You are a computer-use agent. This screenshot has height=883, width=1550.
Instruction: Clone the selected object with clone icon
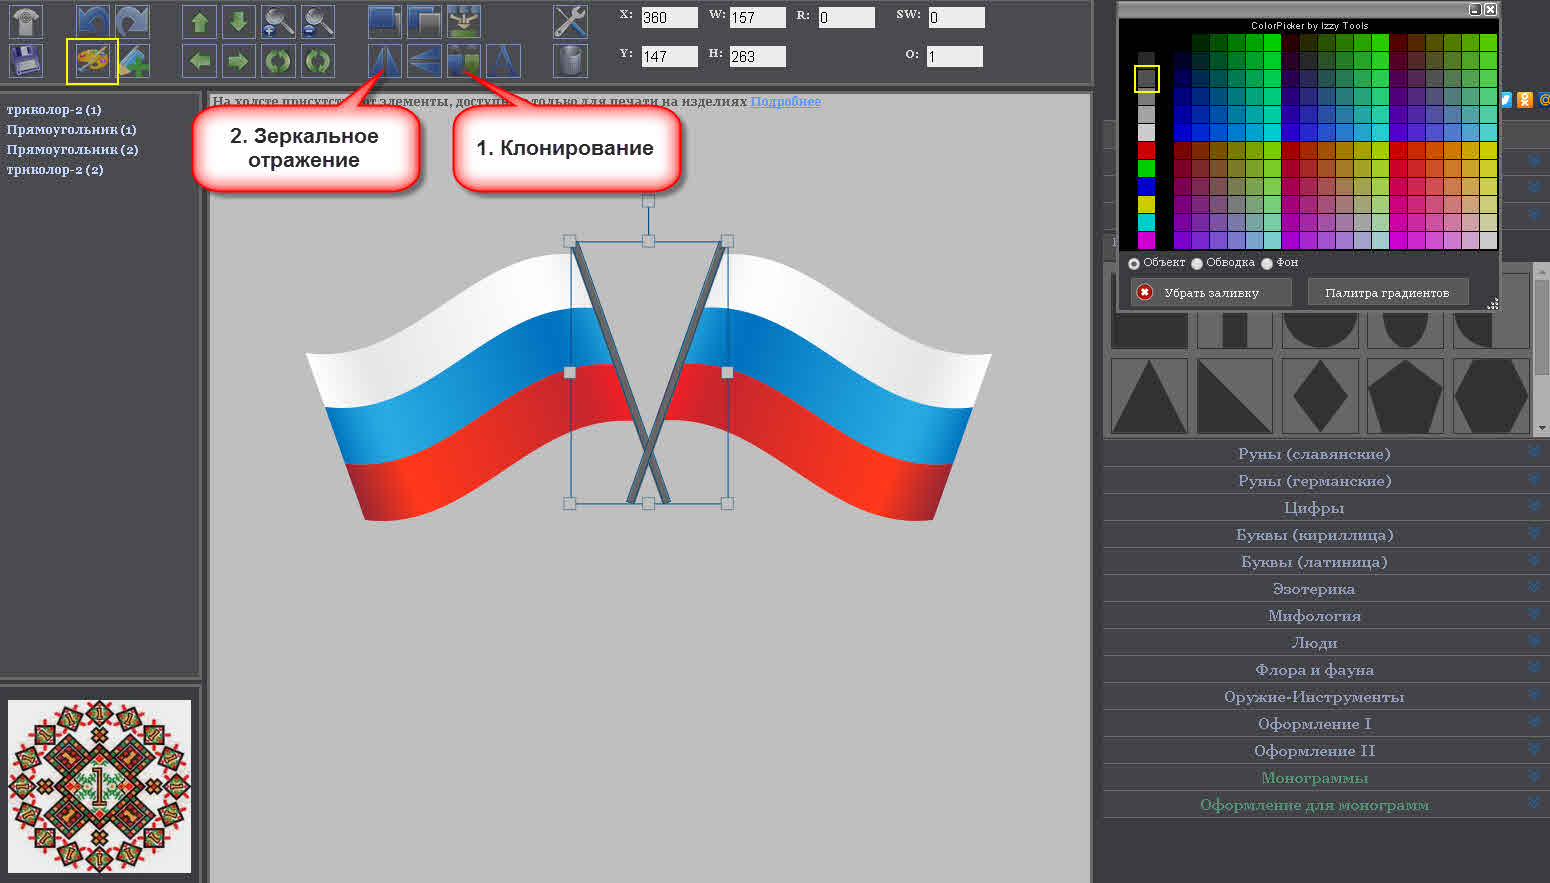point(463,61)
